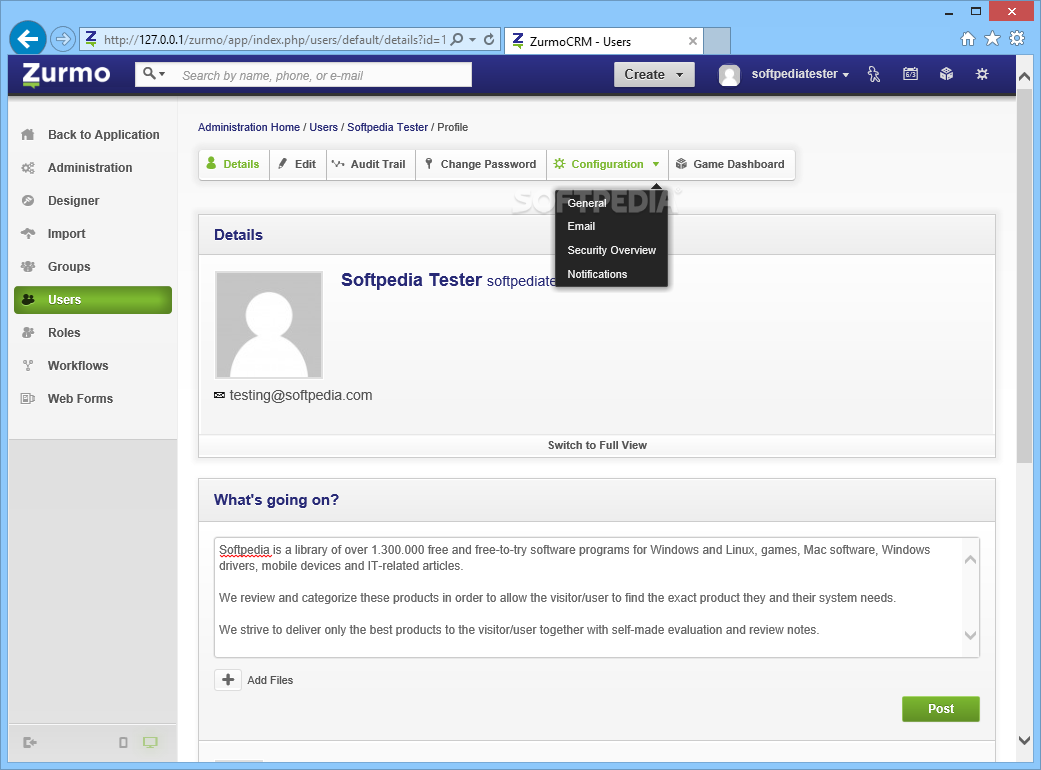Click the Import upload icon
Image resolution: width=1041 pixels, height=770 pixels.
[28, 234]
